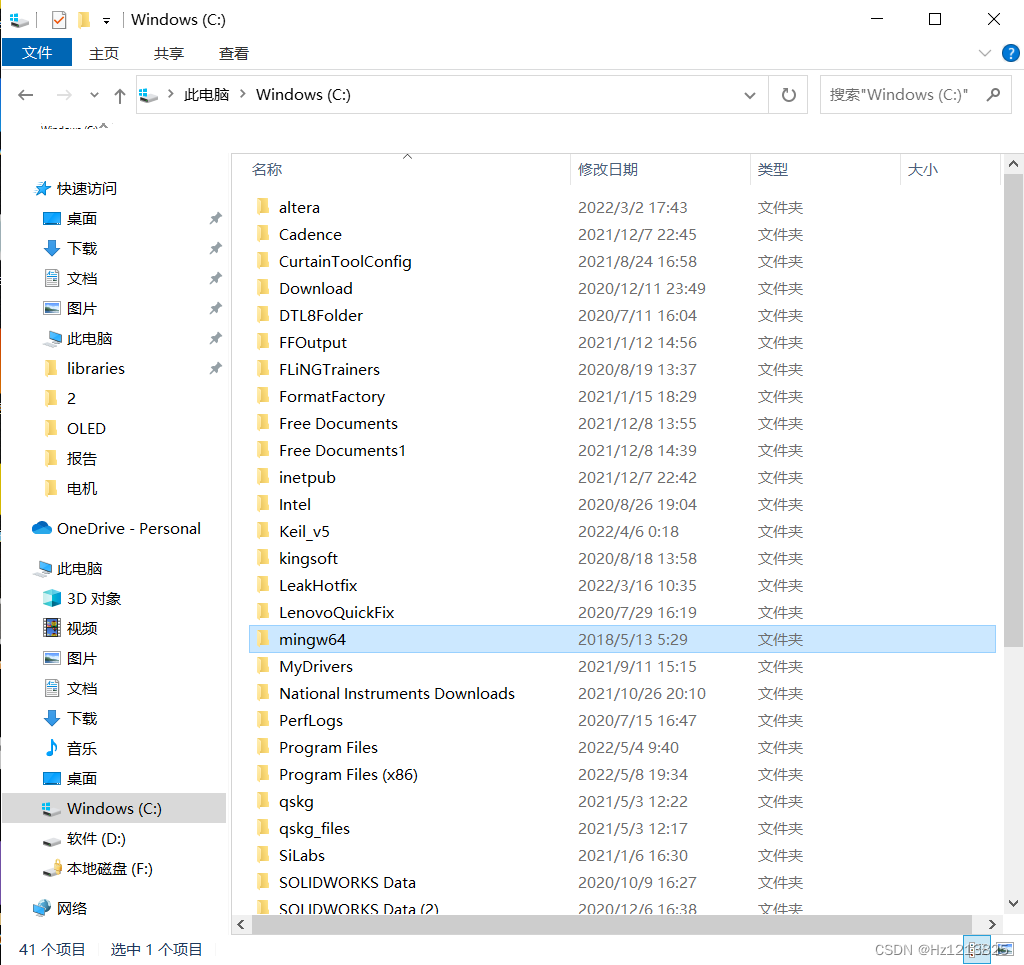Select the FLiNGTrainers folder
The height and width of the screenshot is (965, 1024).
coord(329,370)
